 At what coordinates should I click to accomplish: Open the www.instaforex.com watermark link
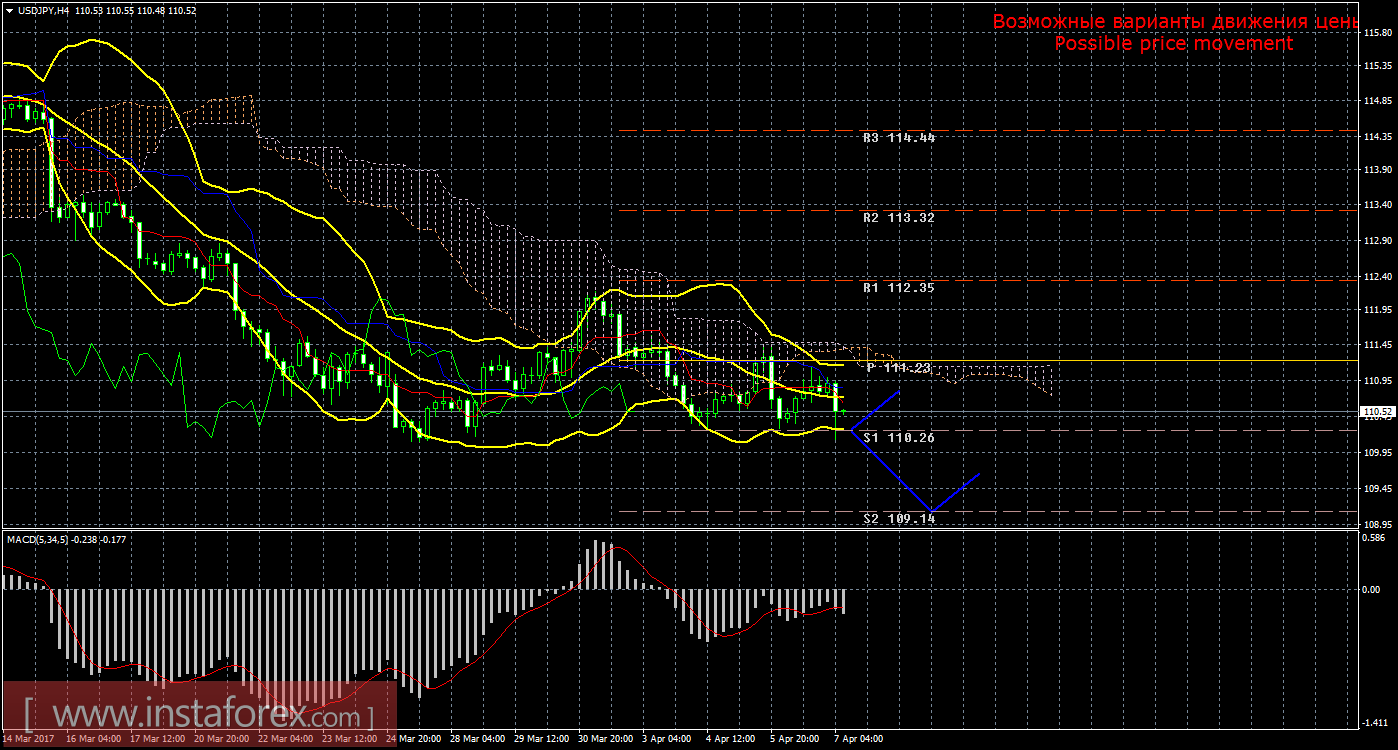pos(198,715)
